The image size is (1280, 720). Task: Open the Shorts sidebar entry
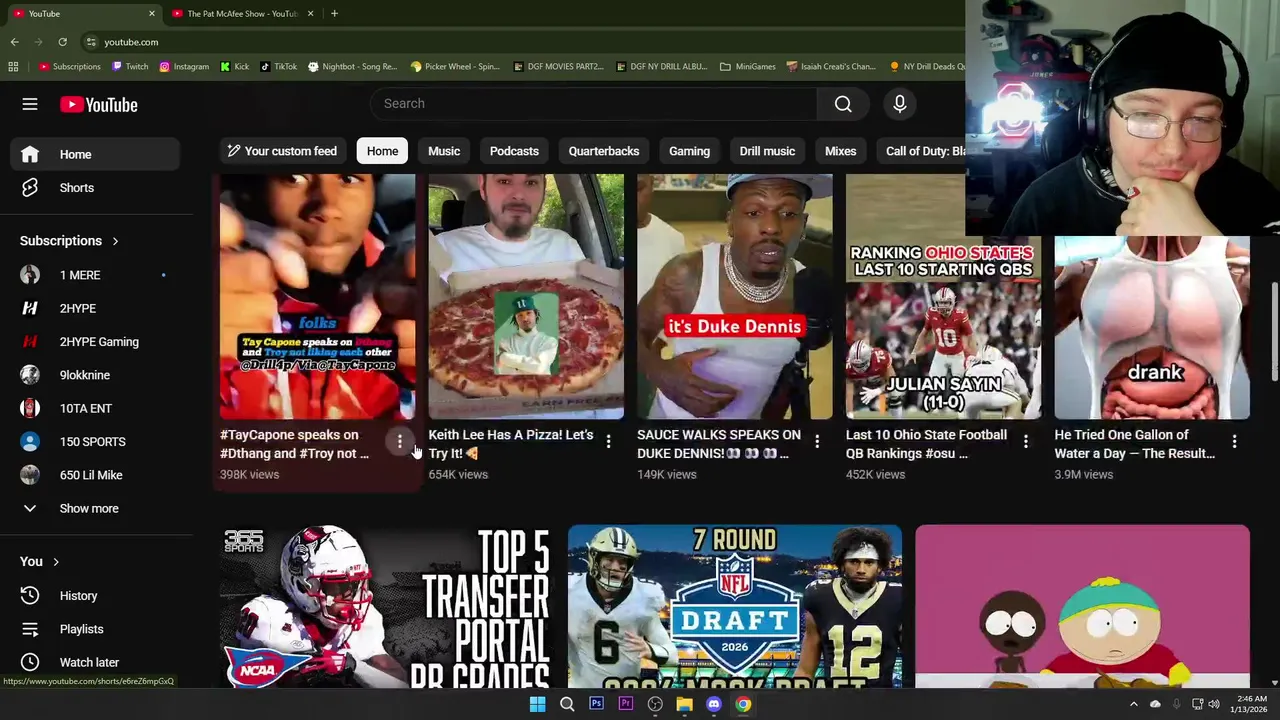[x=95, y=188]
